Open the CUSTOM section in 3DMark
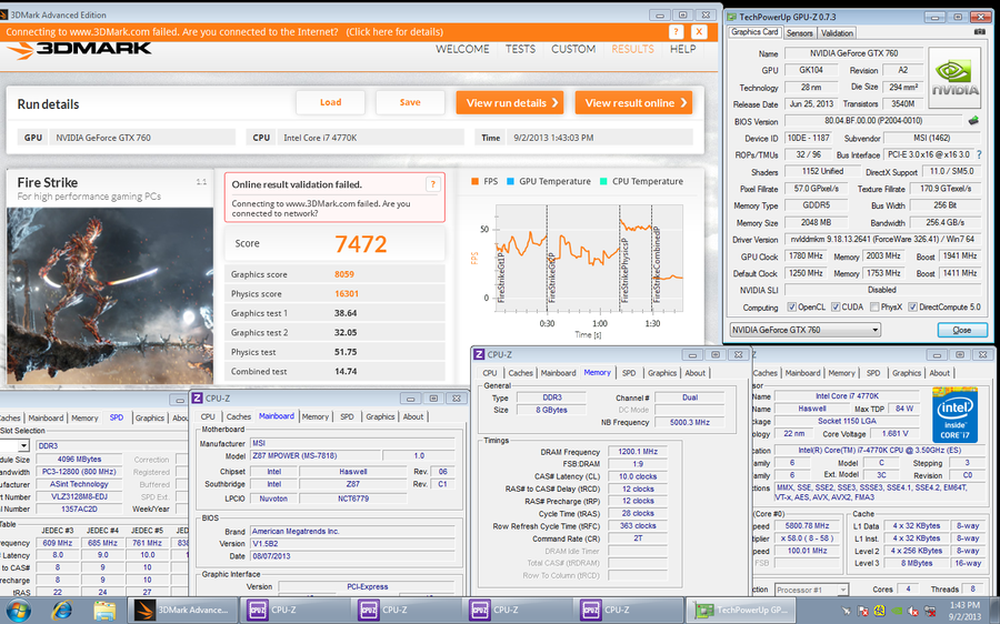 573,49
